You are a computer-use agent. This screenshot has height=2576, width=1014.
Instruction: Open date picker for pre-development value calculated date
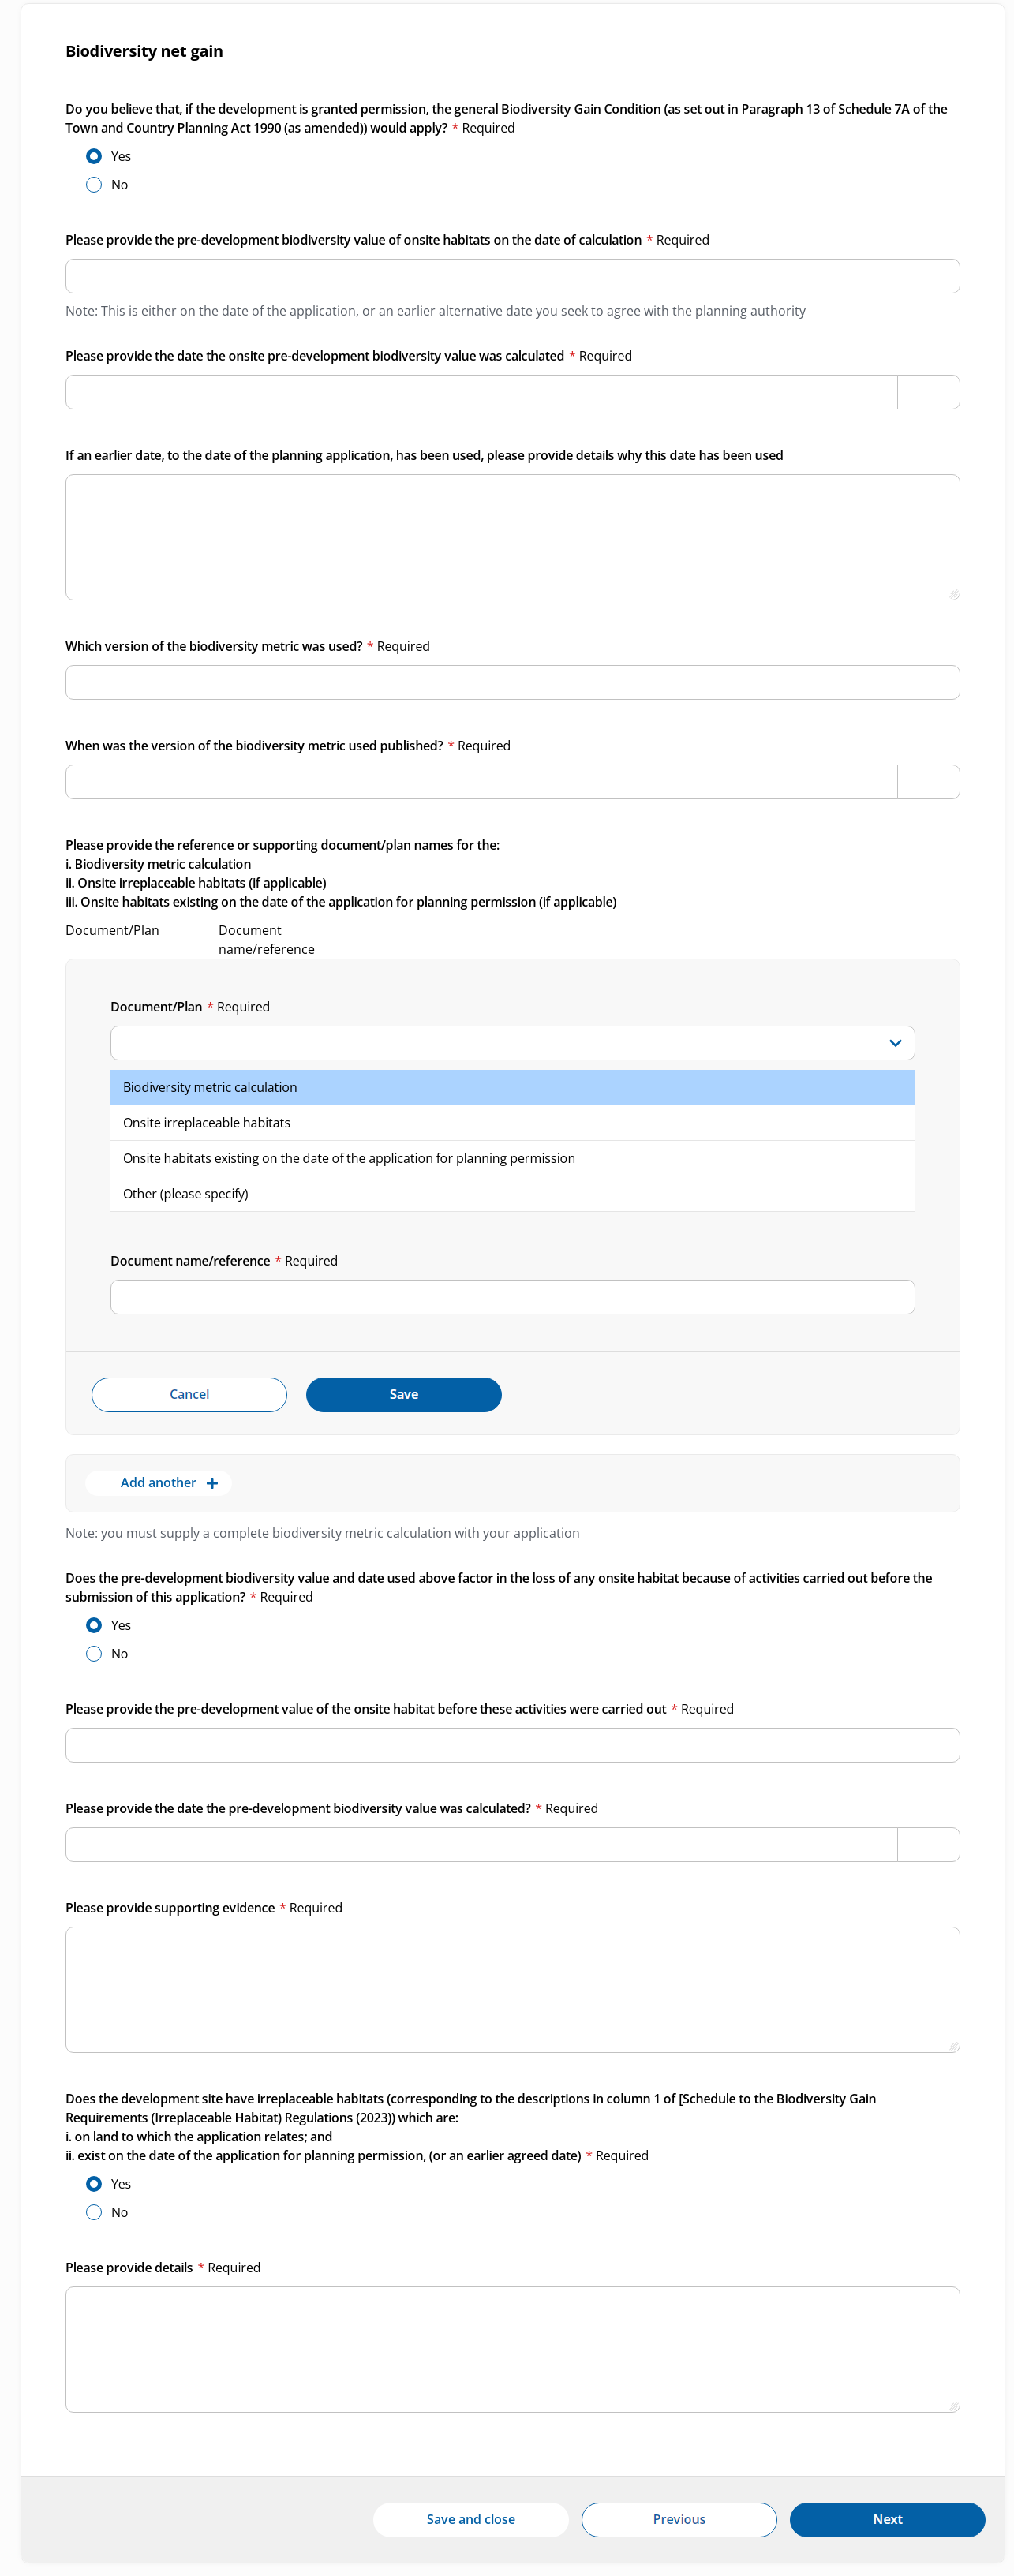tap(928, 1845)
